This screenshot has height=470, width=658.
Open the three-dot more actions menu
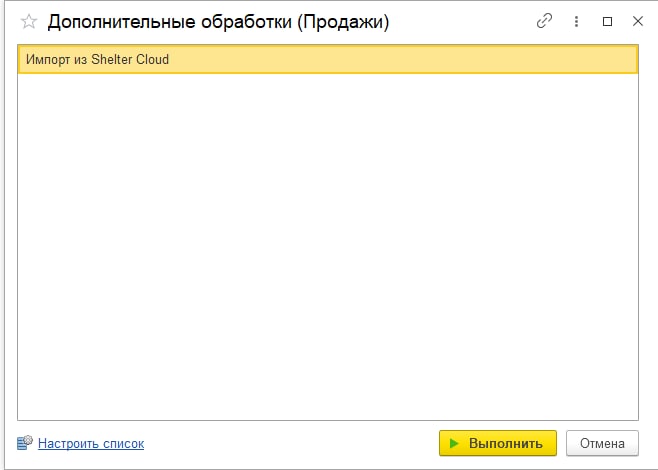click(576, 21)
